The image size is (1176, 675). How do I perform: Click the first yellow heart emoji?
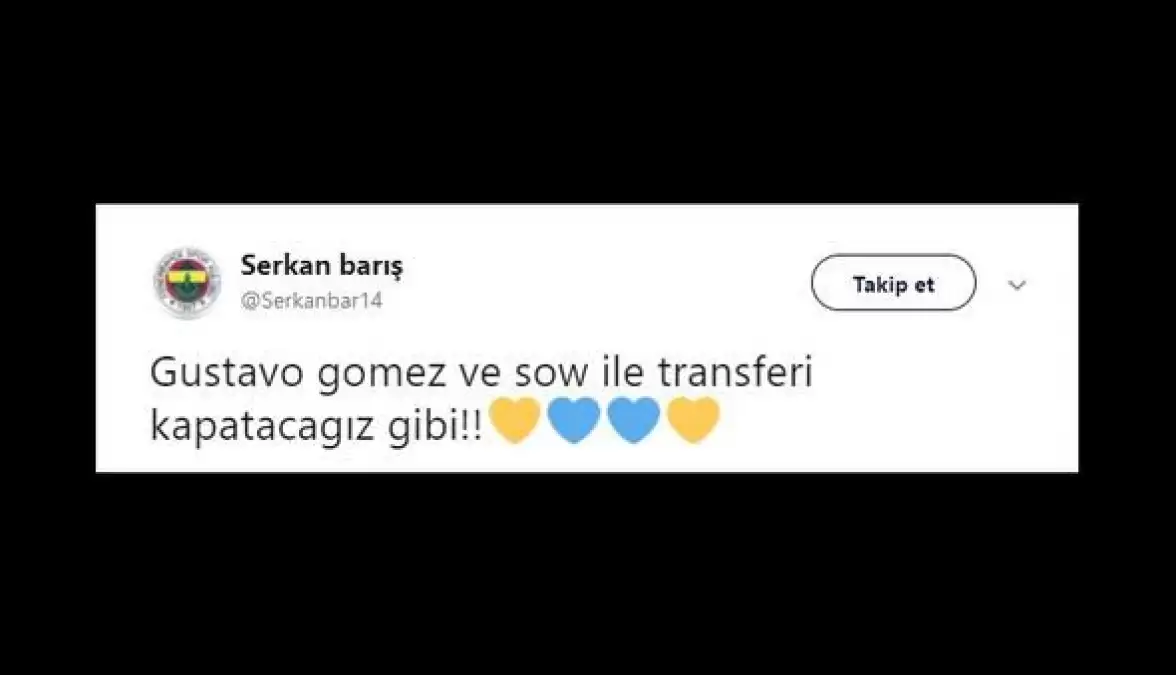[514, 420]
